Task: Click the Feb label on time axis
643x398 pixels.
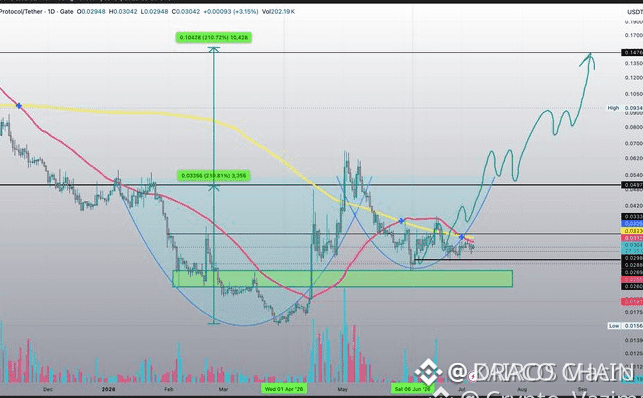Action: pyautogui.click(x=169, y=389)
